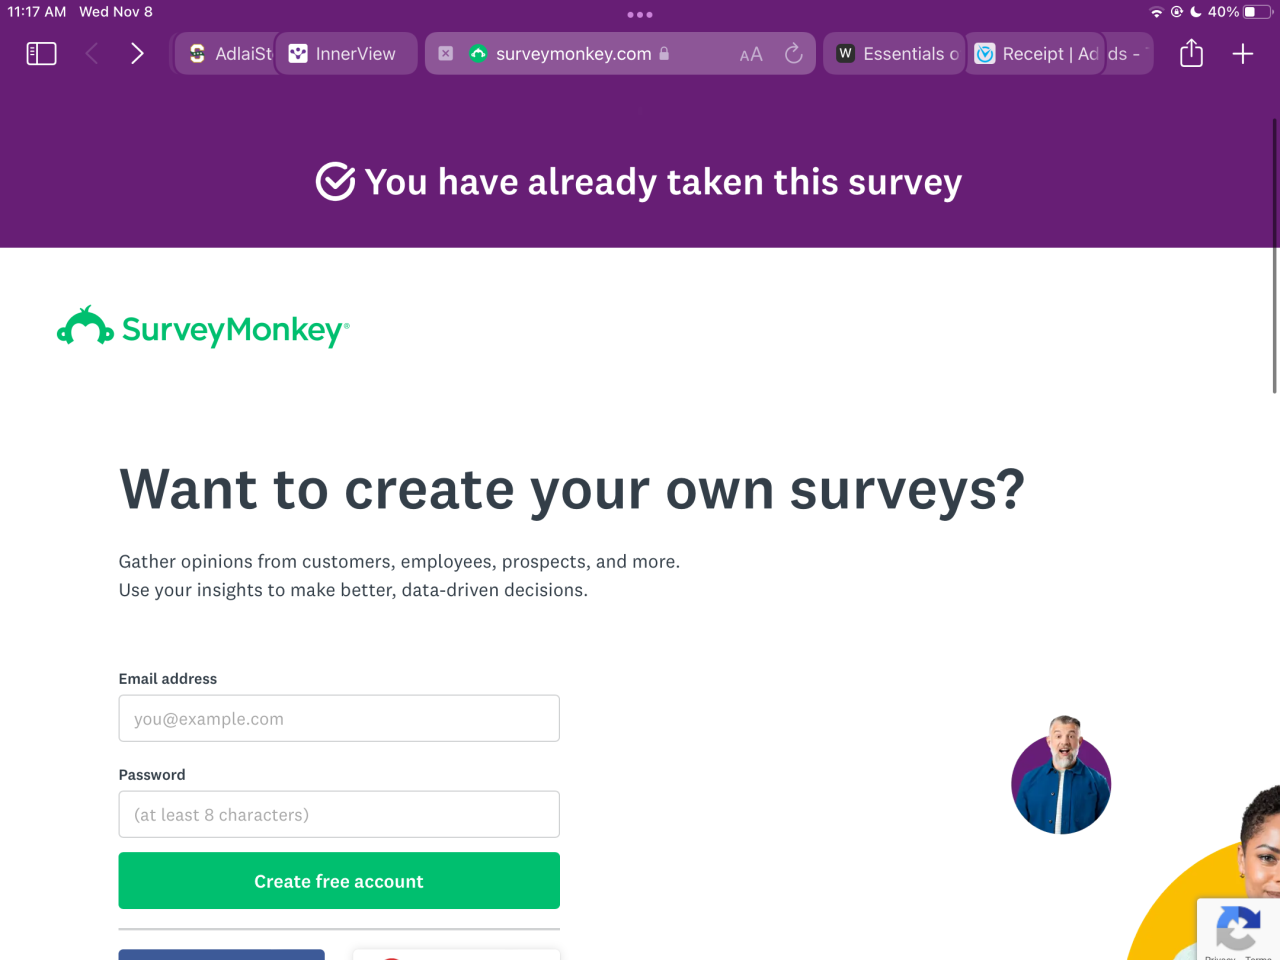
Task: Switch to the InnerView tab
Action: pyautogui.click(x=344, y=54)
